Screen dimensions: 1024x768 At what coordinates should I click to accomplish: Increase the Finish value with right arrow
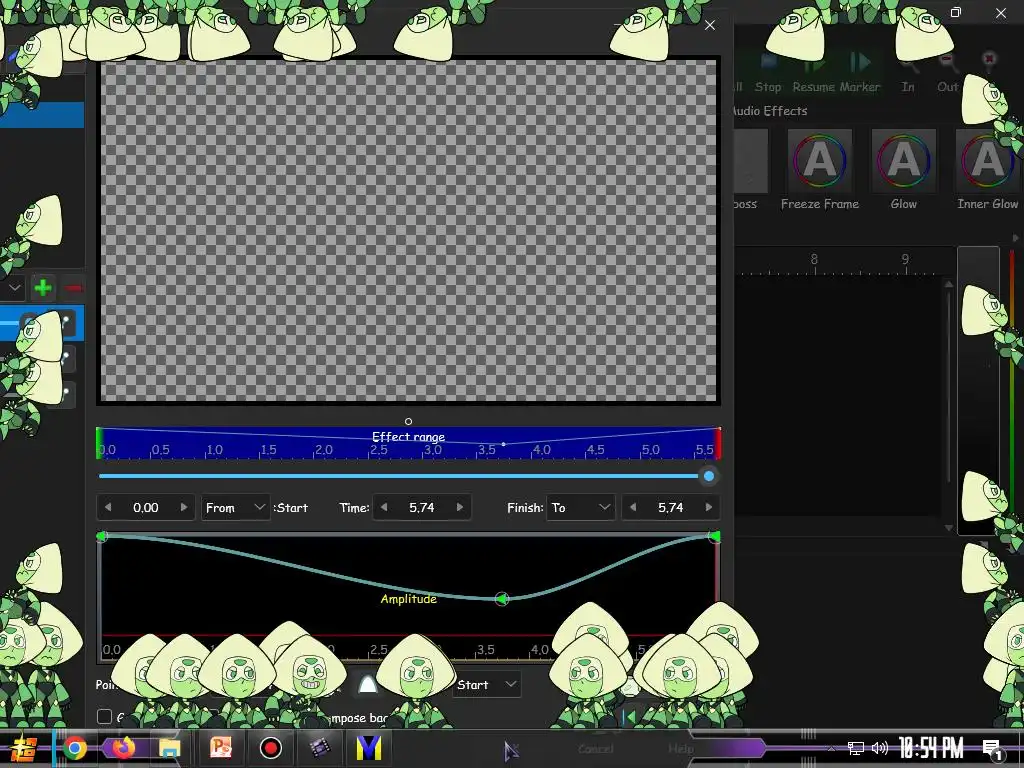click(x=709, y=507)
